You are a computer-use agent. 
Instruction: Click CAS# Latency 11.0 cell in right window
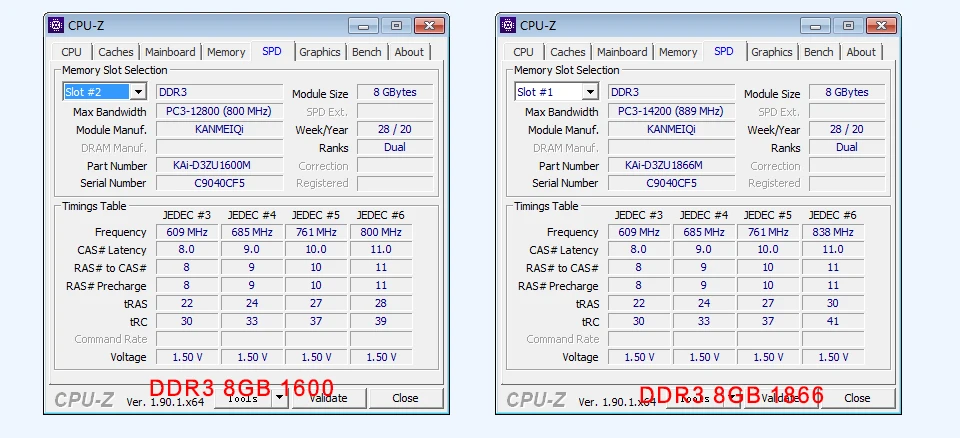[x=833, y=249]
